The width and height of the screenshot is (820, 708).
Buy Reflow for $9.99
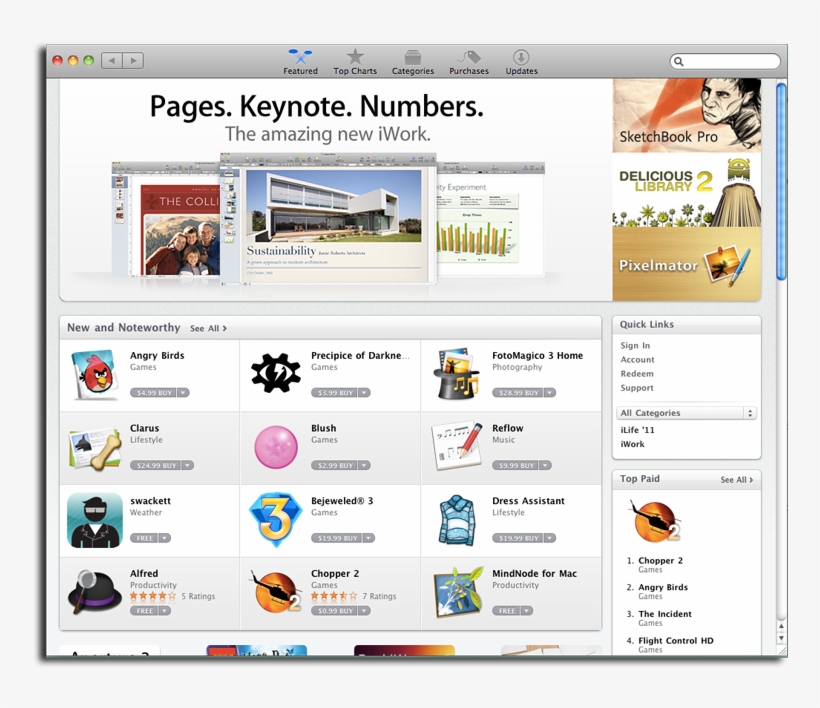515,465
